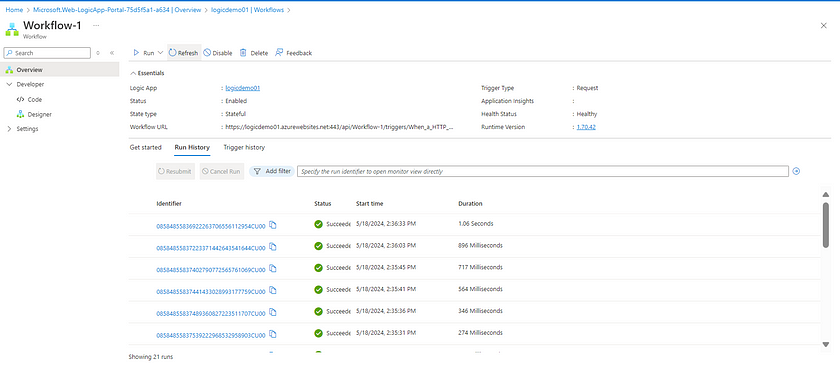The width and height of the screenshot is (840, 370).
Task: Collapse the Developer tree section
Action: 9,85
